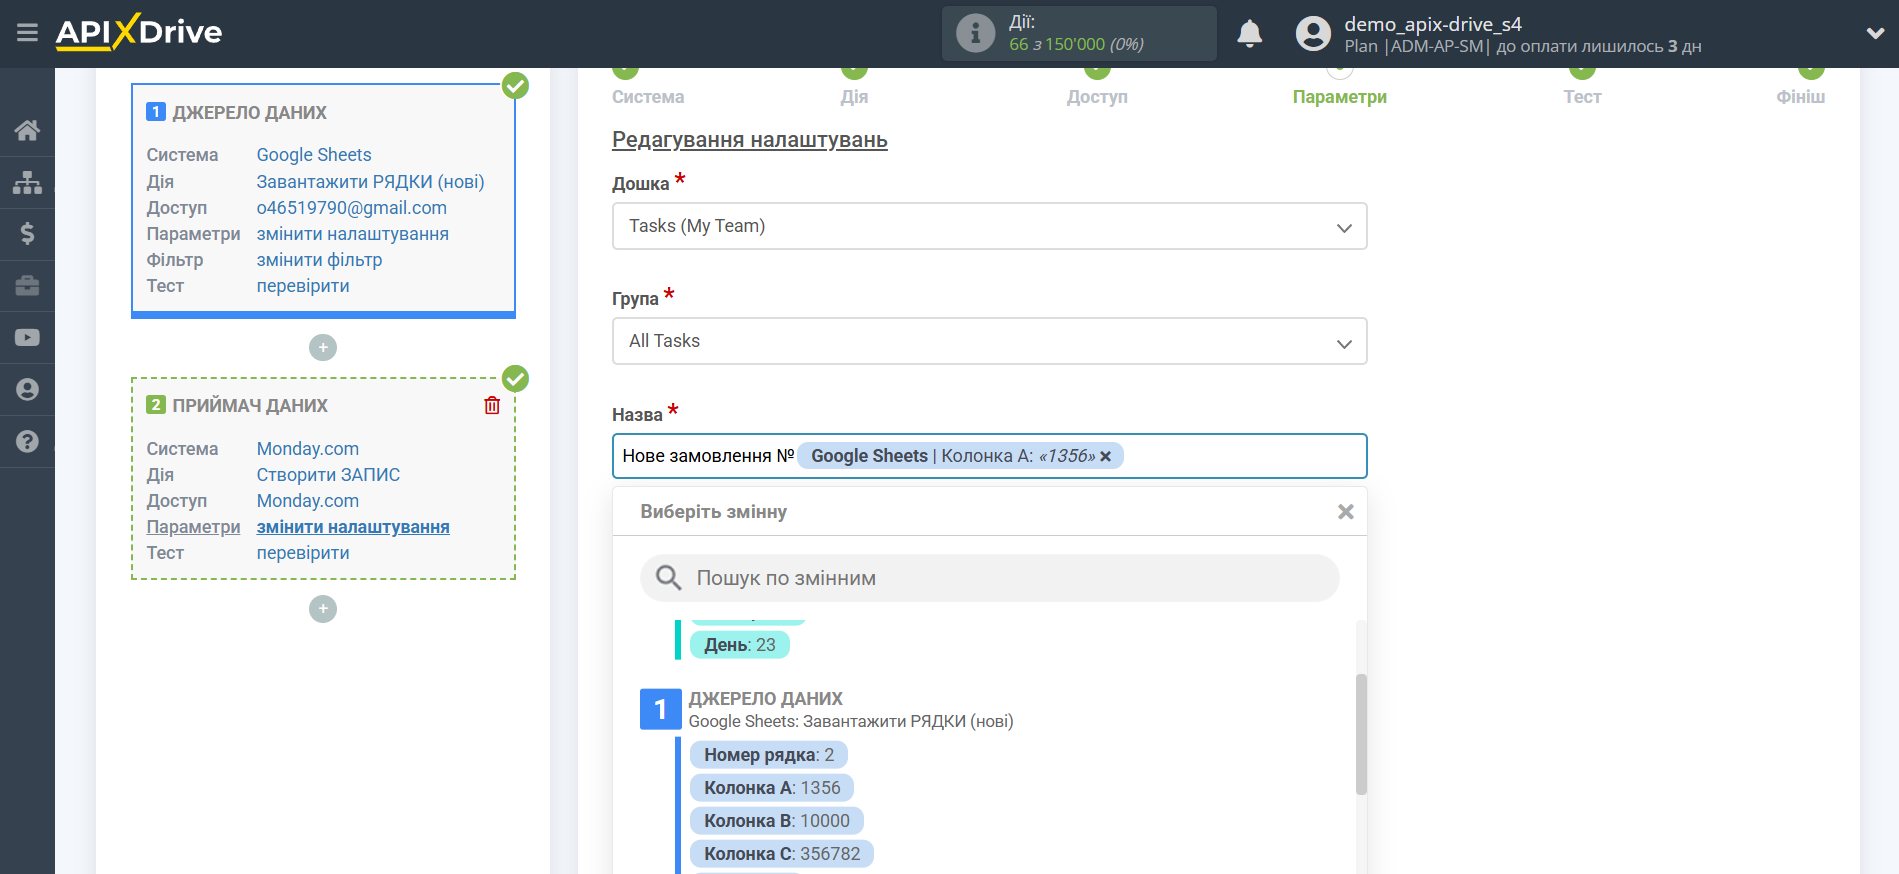Viewport: 1899px width, 874px height.
Task: Focus the variable search field
Action: 989,578
